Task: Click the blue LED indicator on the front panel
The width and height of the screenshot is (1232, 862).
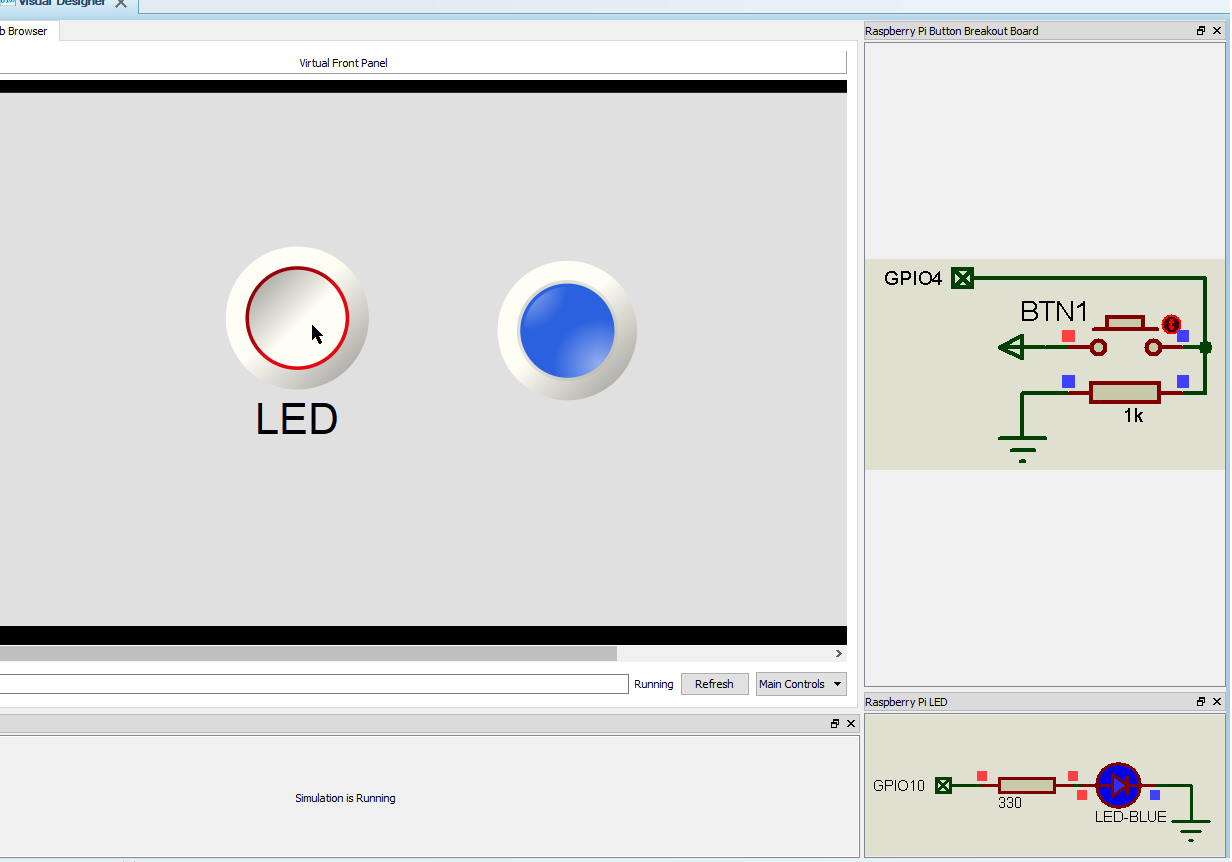Action: point(567,331)
